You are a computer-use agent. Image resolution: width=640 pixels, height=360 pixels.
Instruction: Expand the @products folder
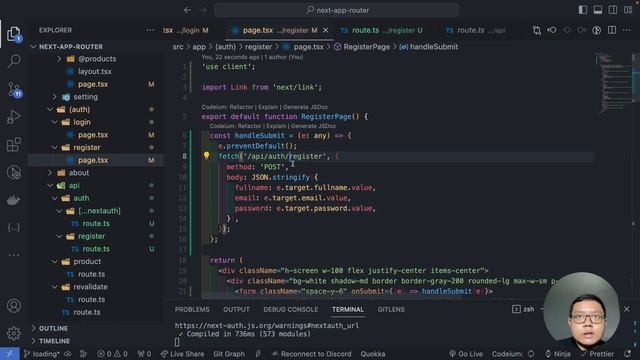tap(60, 59)
